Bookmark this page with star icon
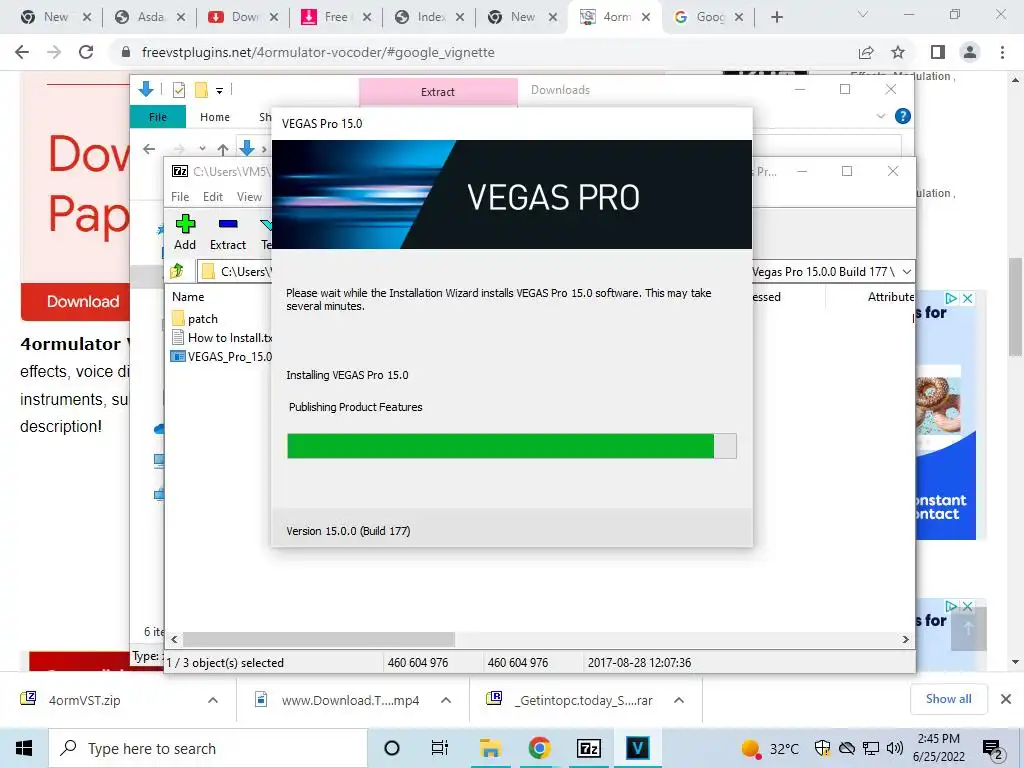The image size is (1024, 768). coord(898,52)
